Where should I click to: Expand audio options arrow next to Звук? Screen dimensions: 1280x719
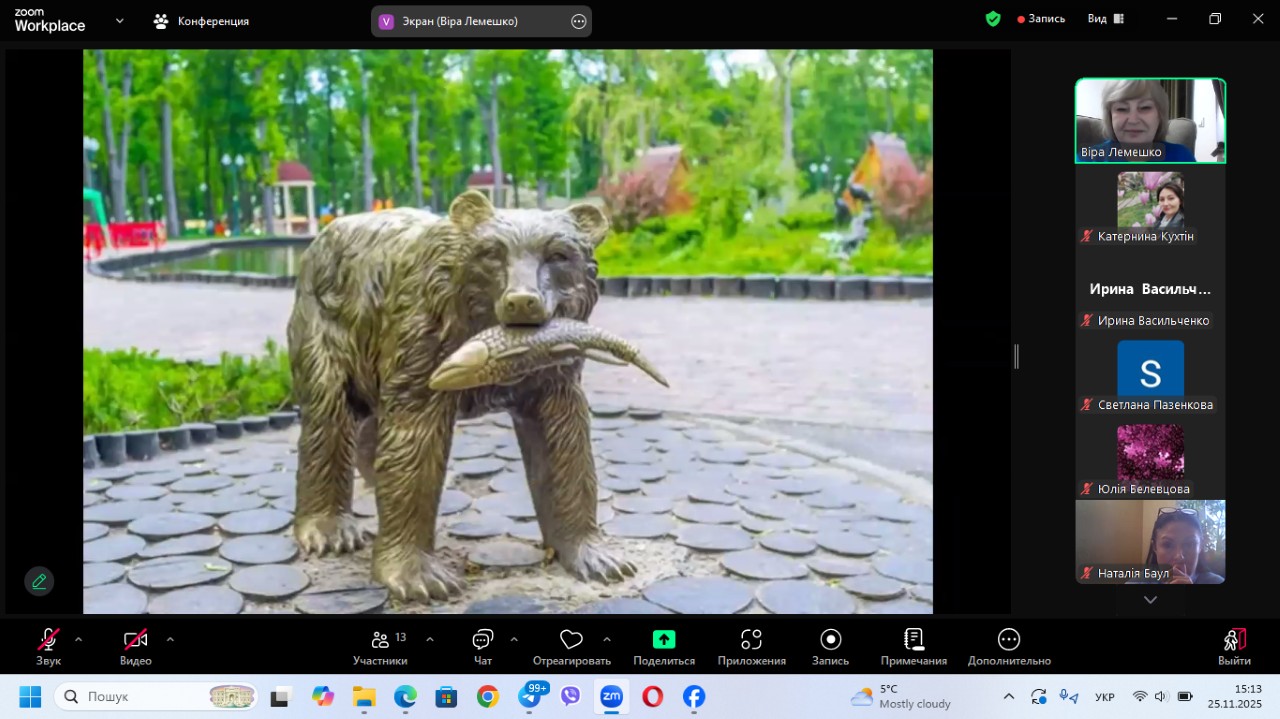[79, 639]
